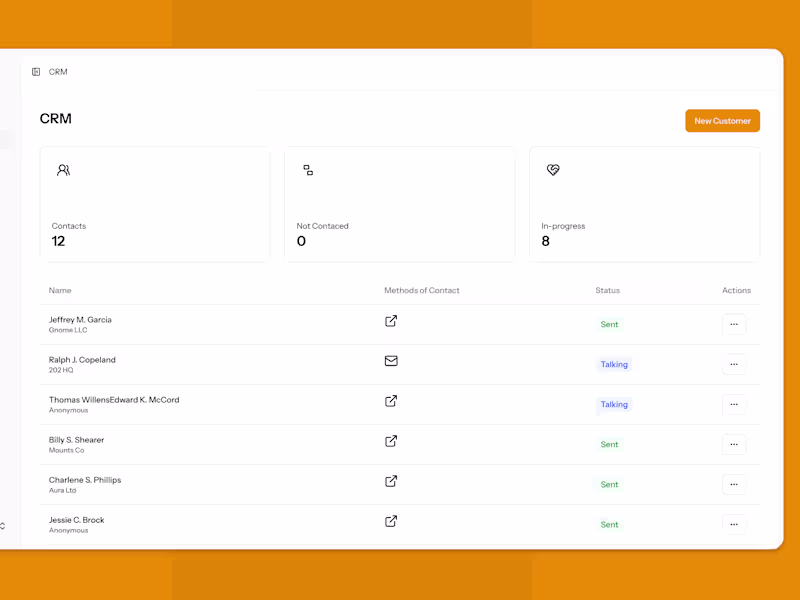800x600 pixels.
Task: Click the CRM breadcrumb in the top bar
Action: coord(58,72)
